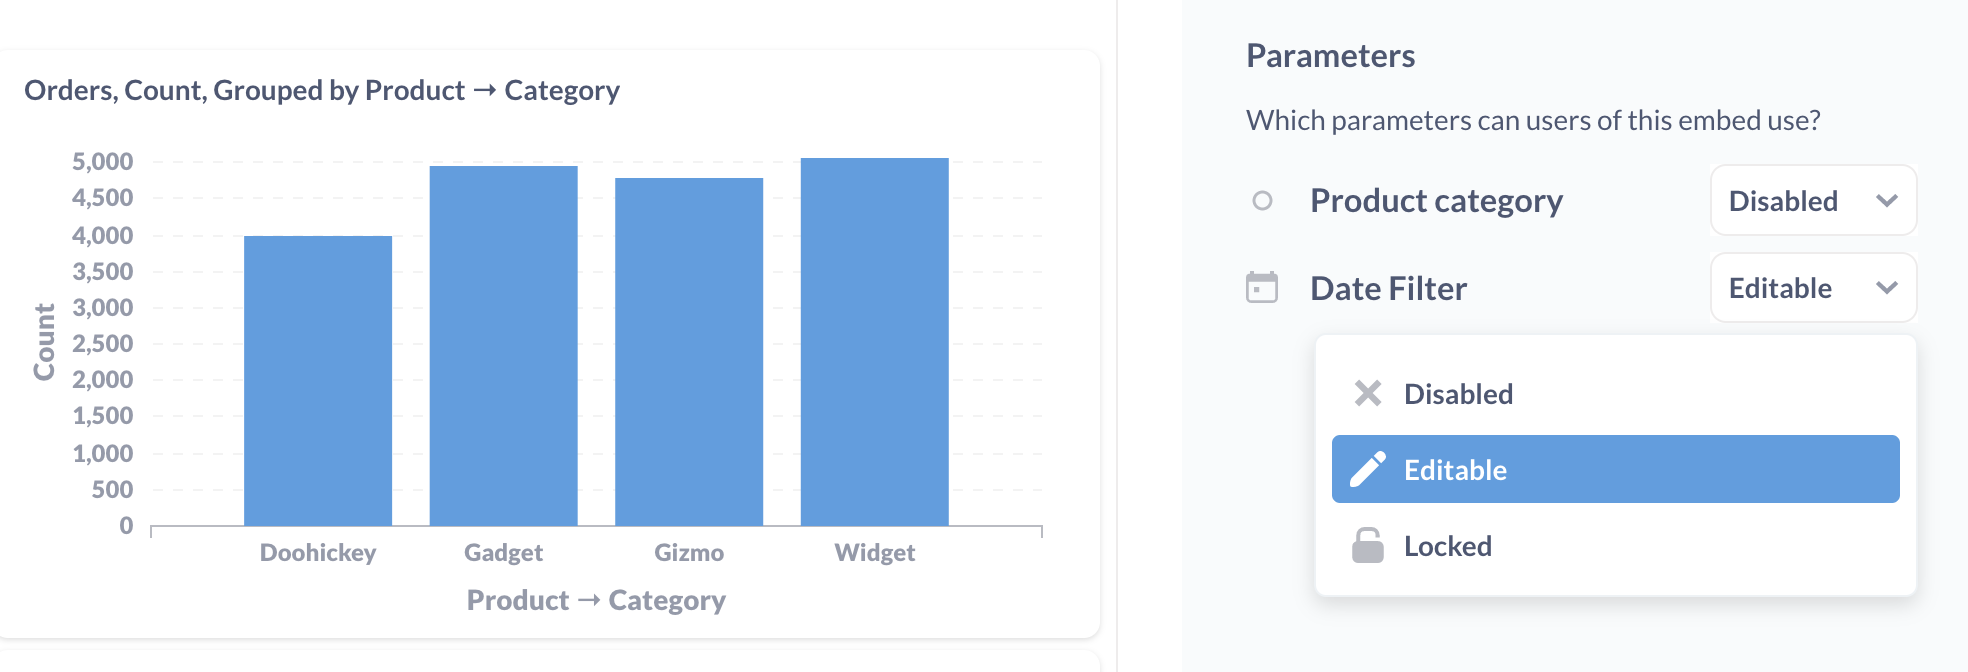
Task: Click the Gadget bar in the chart
Action: tap(504, 346)
